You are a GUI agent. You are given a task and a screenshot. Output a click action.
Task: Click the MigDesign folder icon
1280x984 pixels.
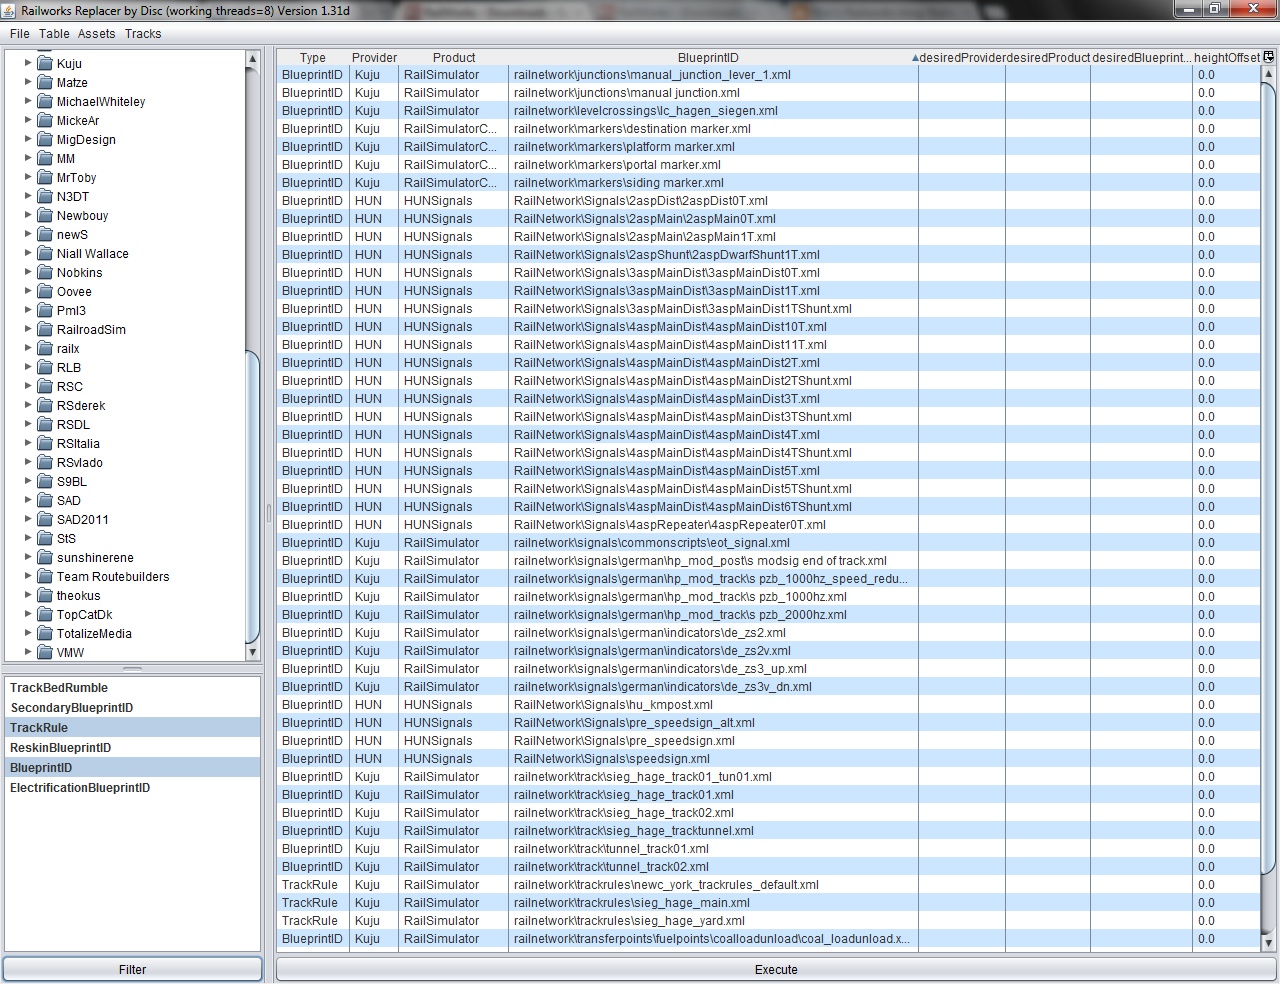point(44,139)
